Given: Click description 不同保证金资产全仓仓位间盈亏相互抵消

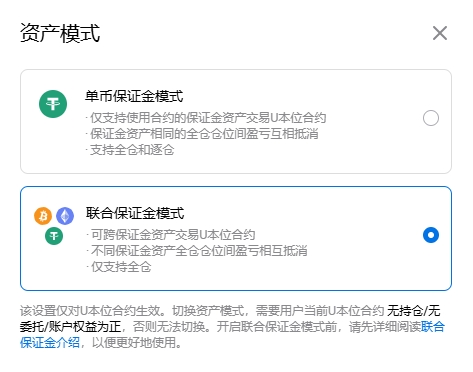Looking at the screenshot, I should (197, 251).
